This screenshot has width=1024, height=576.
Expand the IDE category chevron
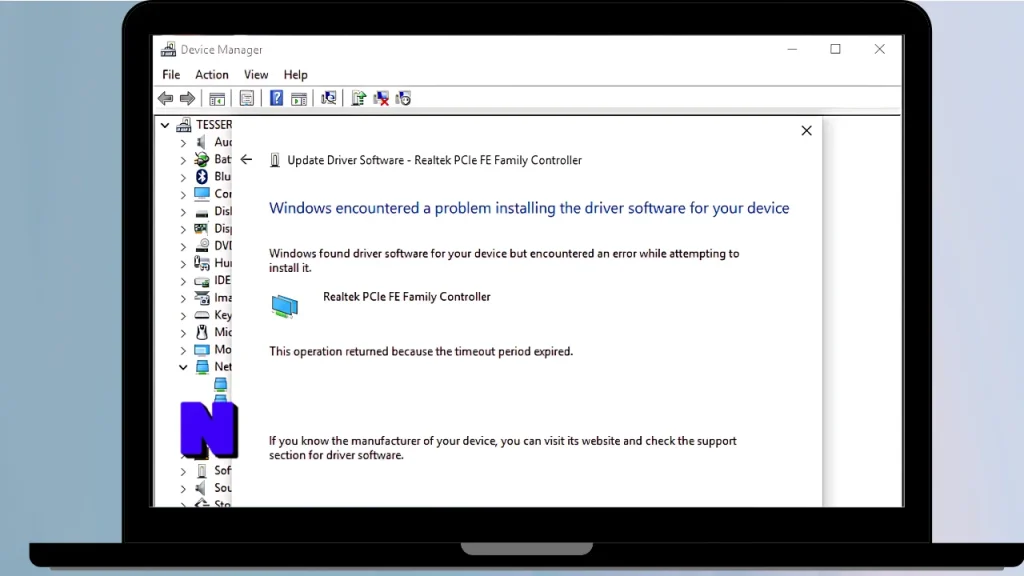[x=183, y=281]
